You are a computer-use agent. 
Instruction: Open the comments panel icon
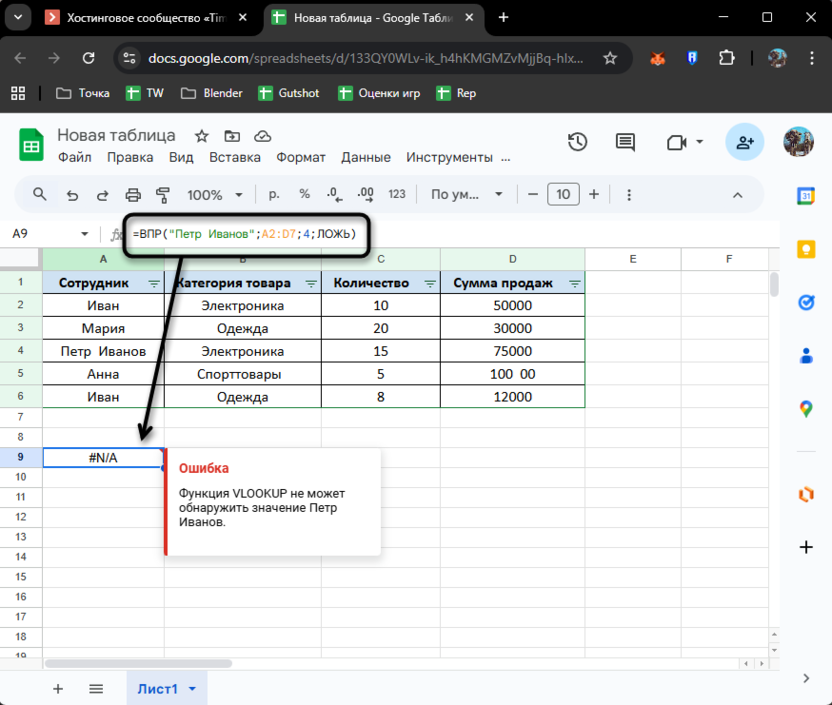[x=625, y=142]
